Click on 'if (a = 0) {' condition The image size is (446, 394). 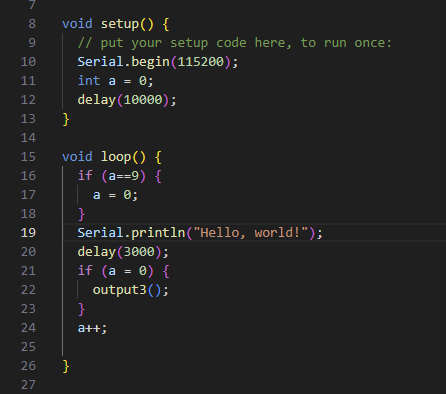coord(123,271)
